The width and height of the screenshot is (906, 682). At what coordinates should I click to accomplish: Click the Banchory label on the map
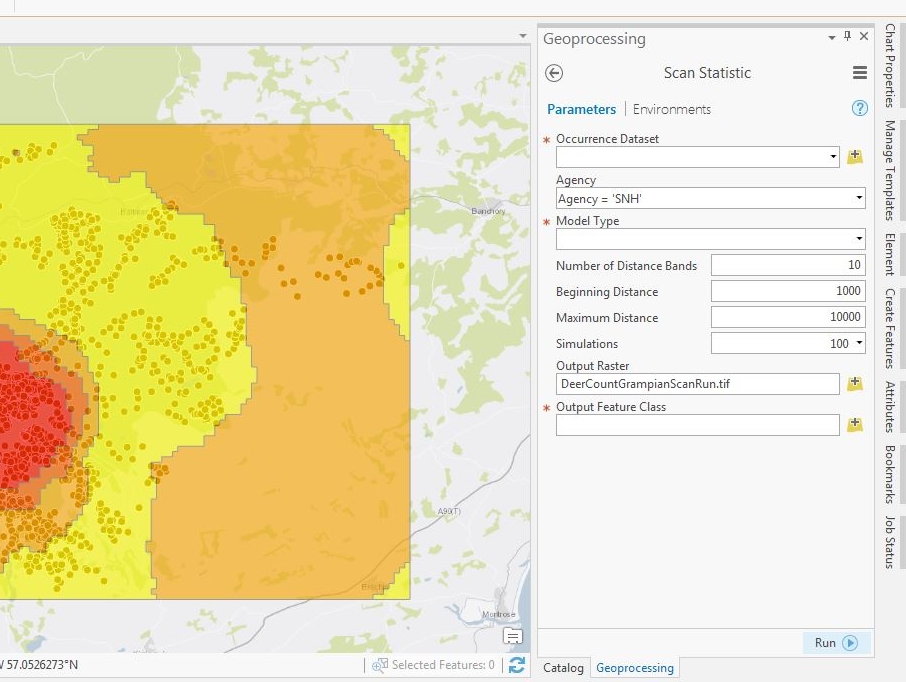click(488, 211)
